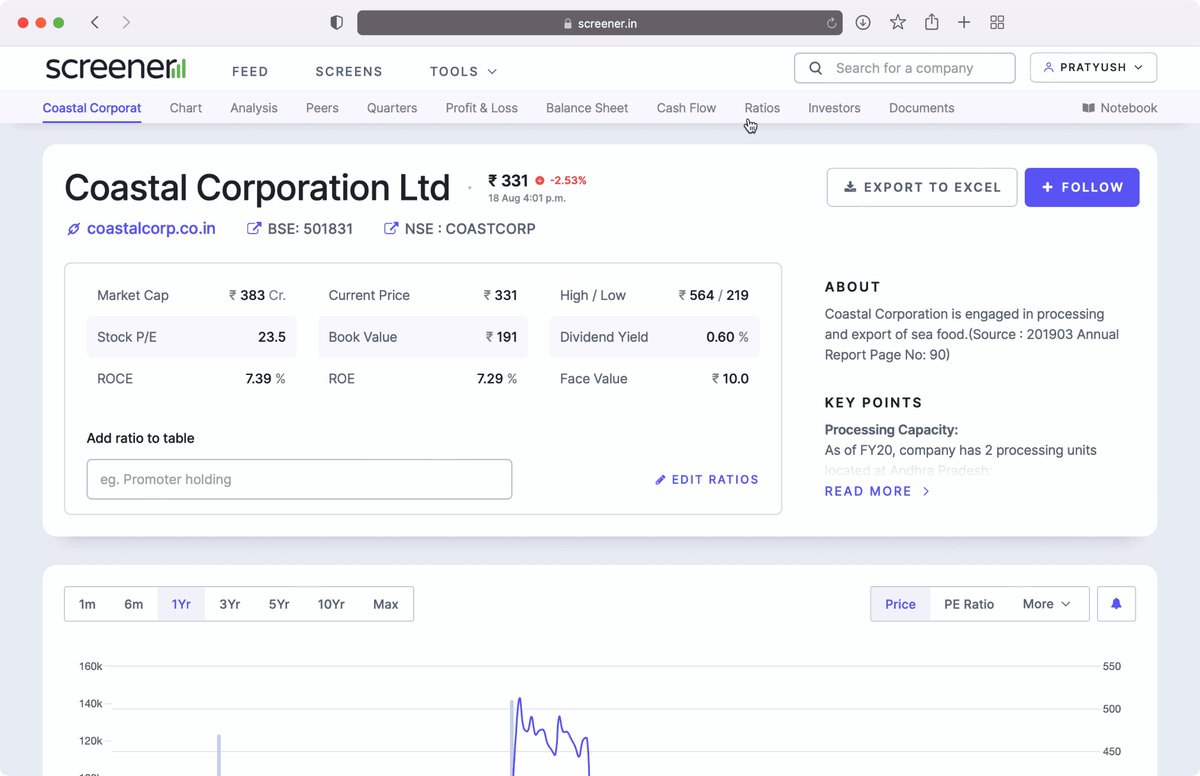This screenshot has width=1200, height=776.
Task: Click the Screener logo
Action: pyautogui.click(x=116, y=68)
